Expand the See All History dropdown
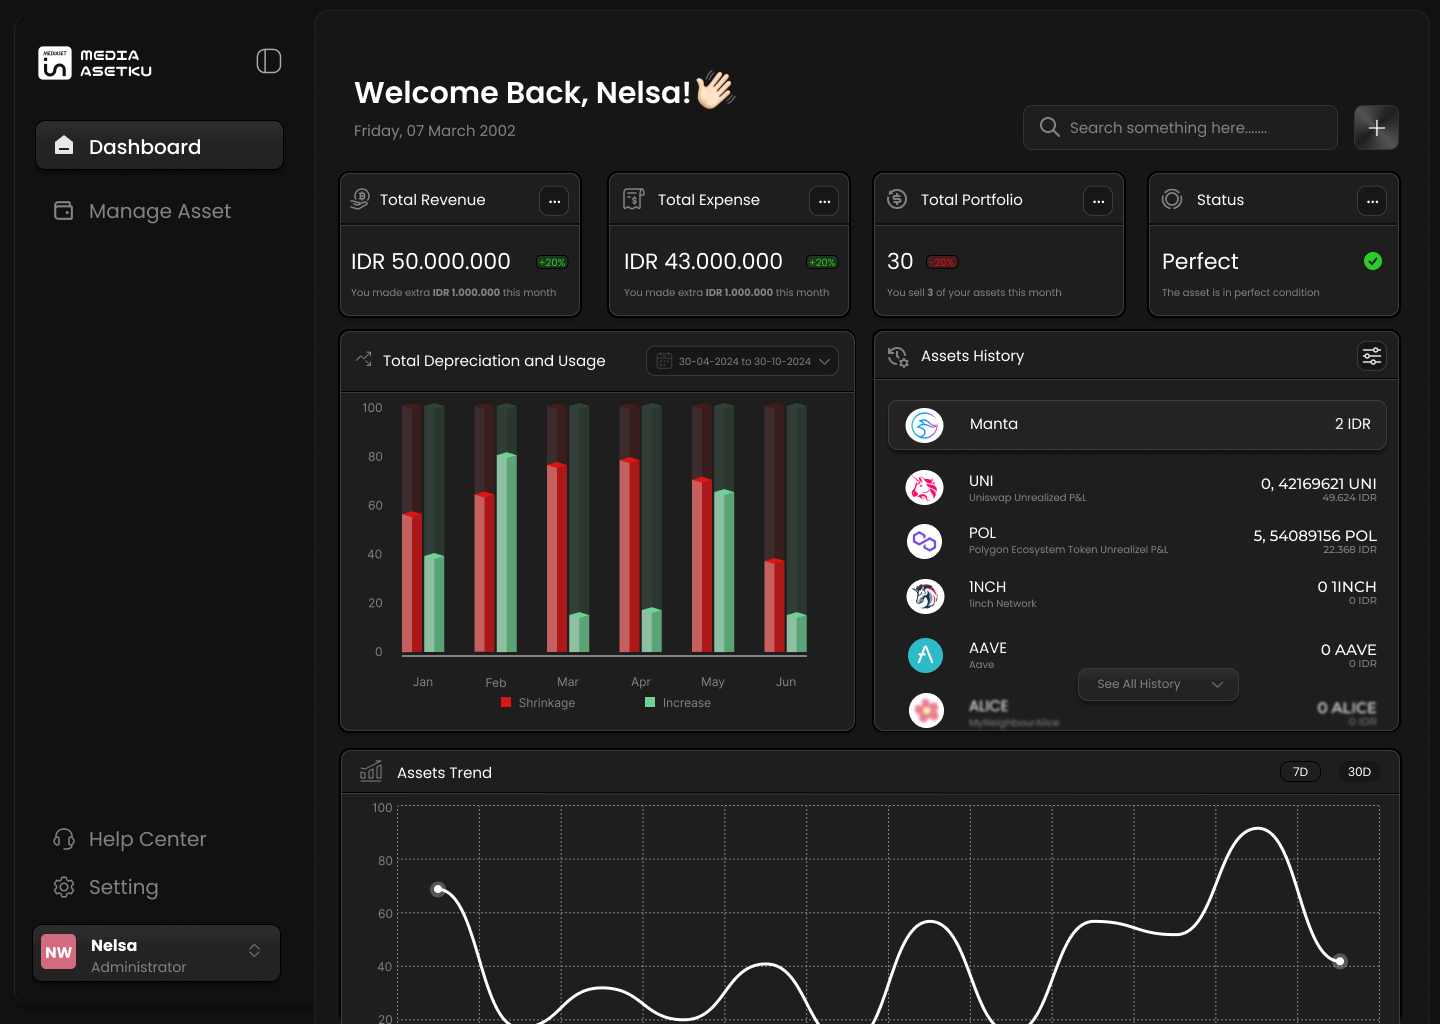 (x=1158, y=684)
